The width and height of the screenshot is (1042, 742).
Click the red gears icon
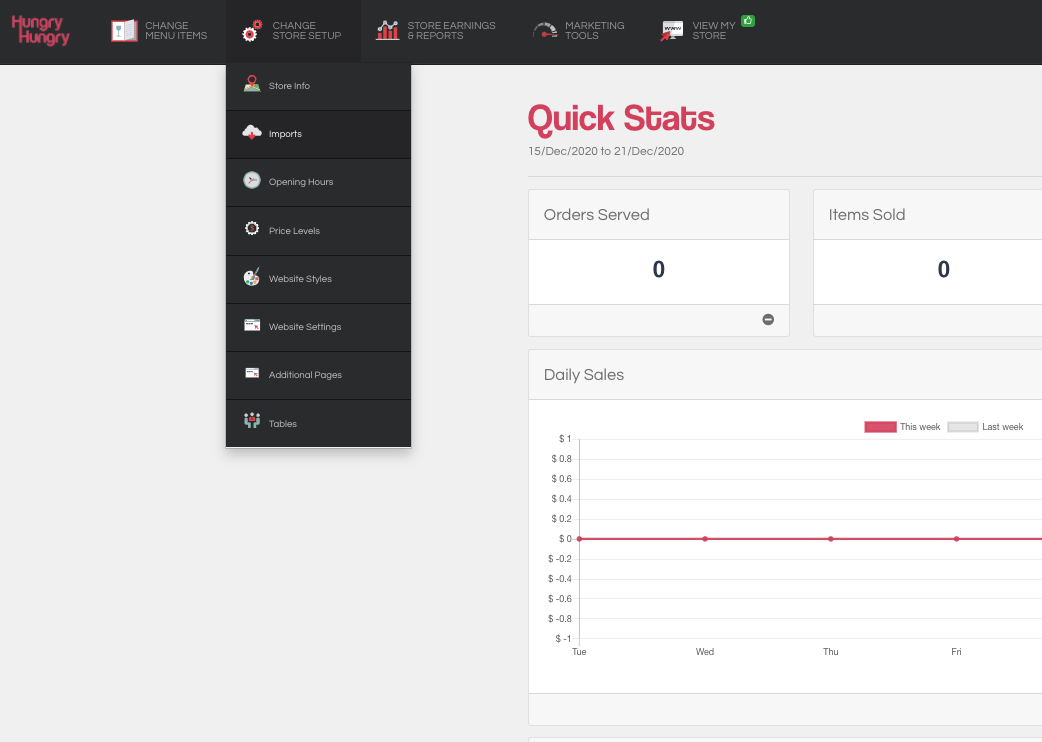point(252,31)
